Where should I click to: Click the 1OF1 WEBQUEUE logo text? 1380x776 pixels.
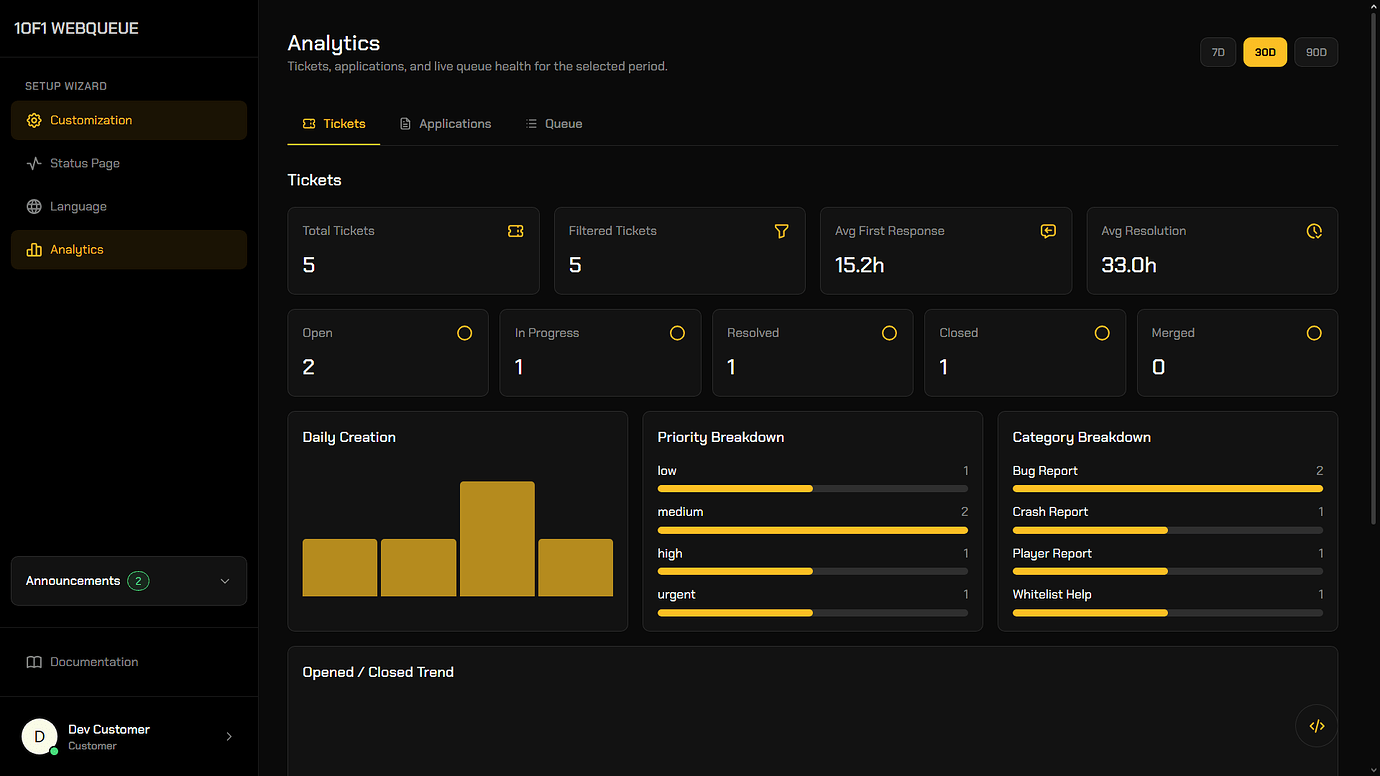pyautogui.click(x=76, y=28)
